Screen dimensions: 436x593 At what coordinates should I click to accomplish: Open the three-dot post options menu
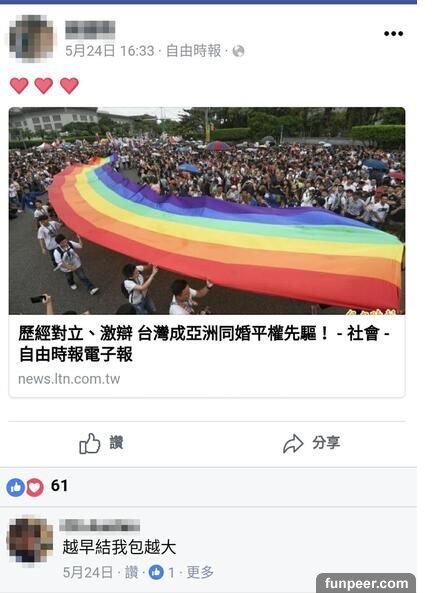click(x=393, y=34)
